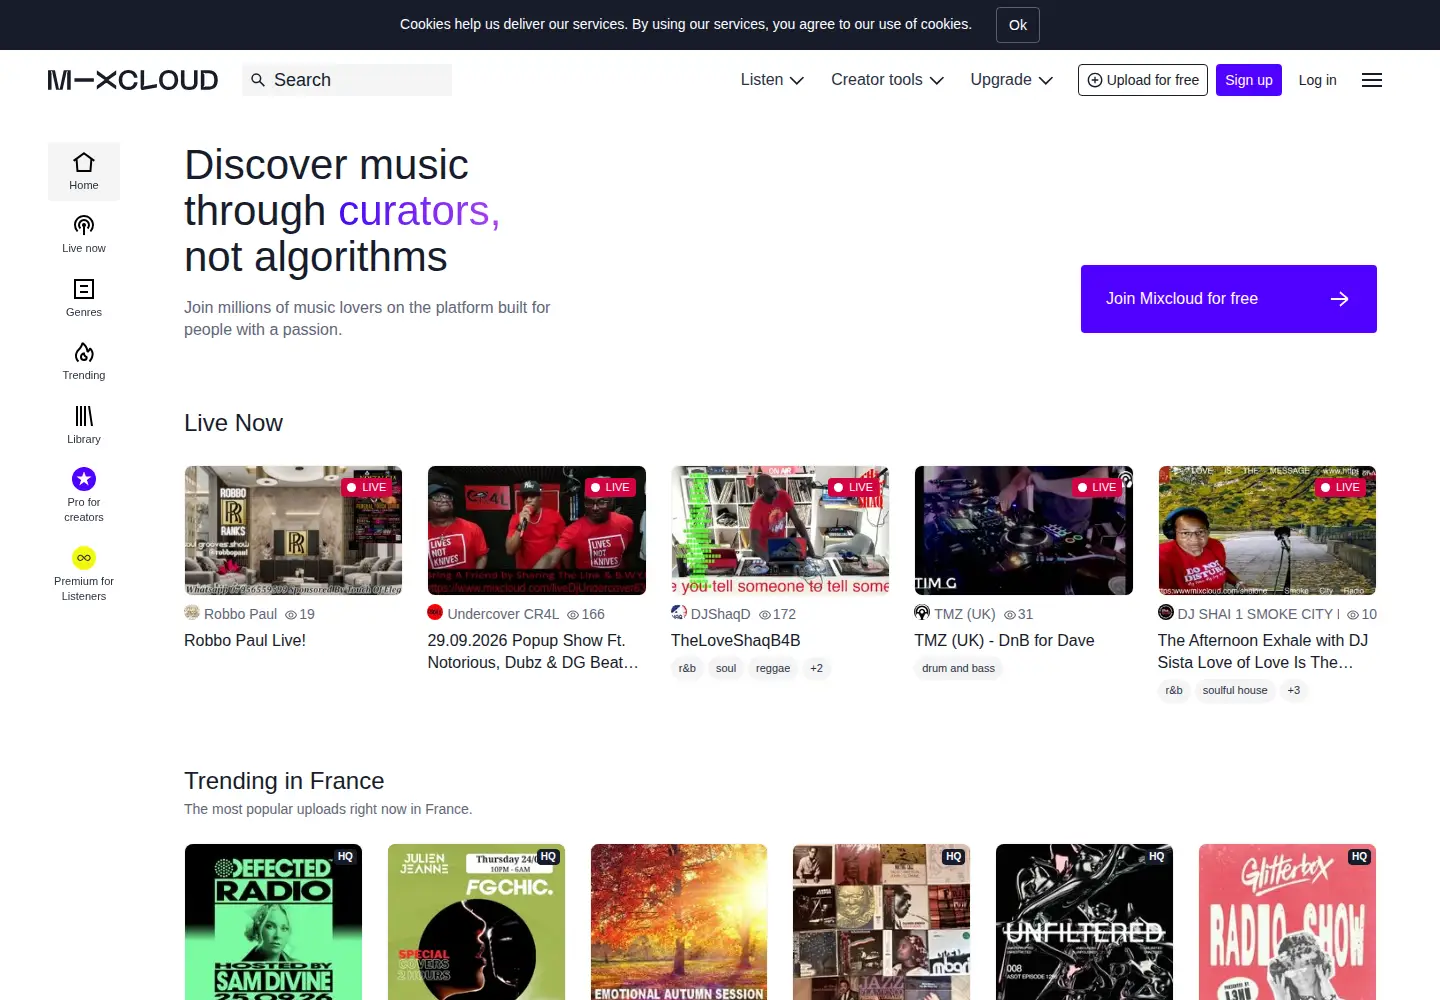Show more tags via +2 chip
Viewport: 1440px width, 1000px height.
[817, 668]
